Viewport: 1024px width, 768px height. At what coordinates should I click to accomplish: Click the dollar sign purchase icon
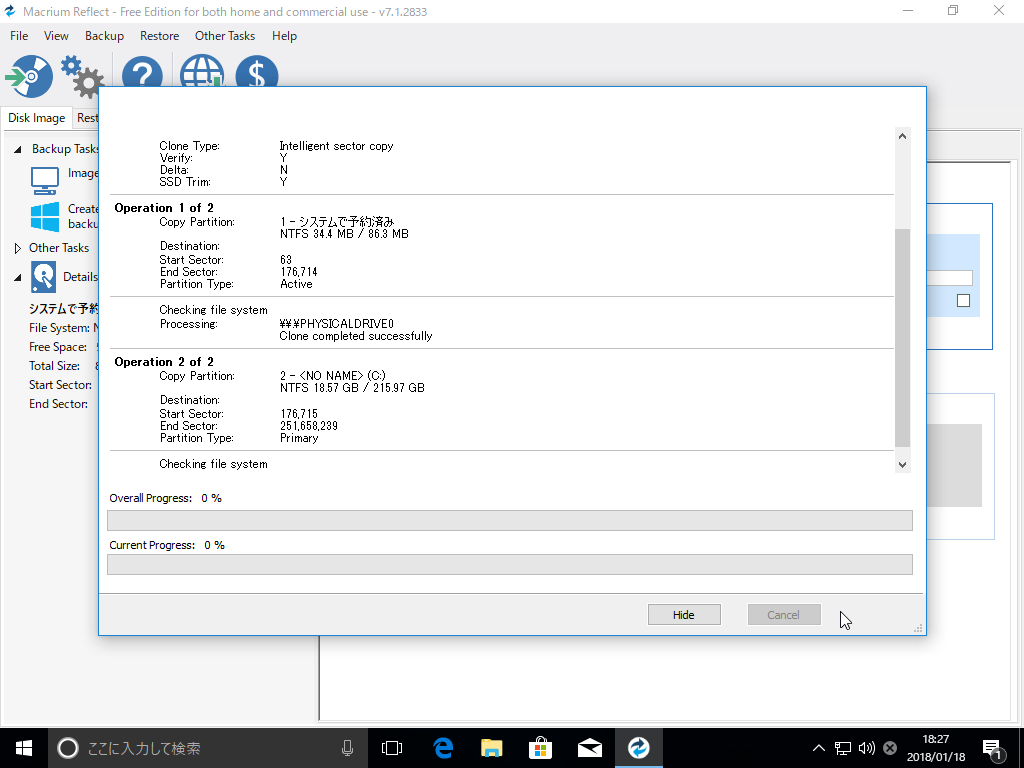pos(257,71)
